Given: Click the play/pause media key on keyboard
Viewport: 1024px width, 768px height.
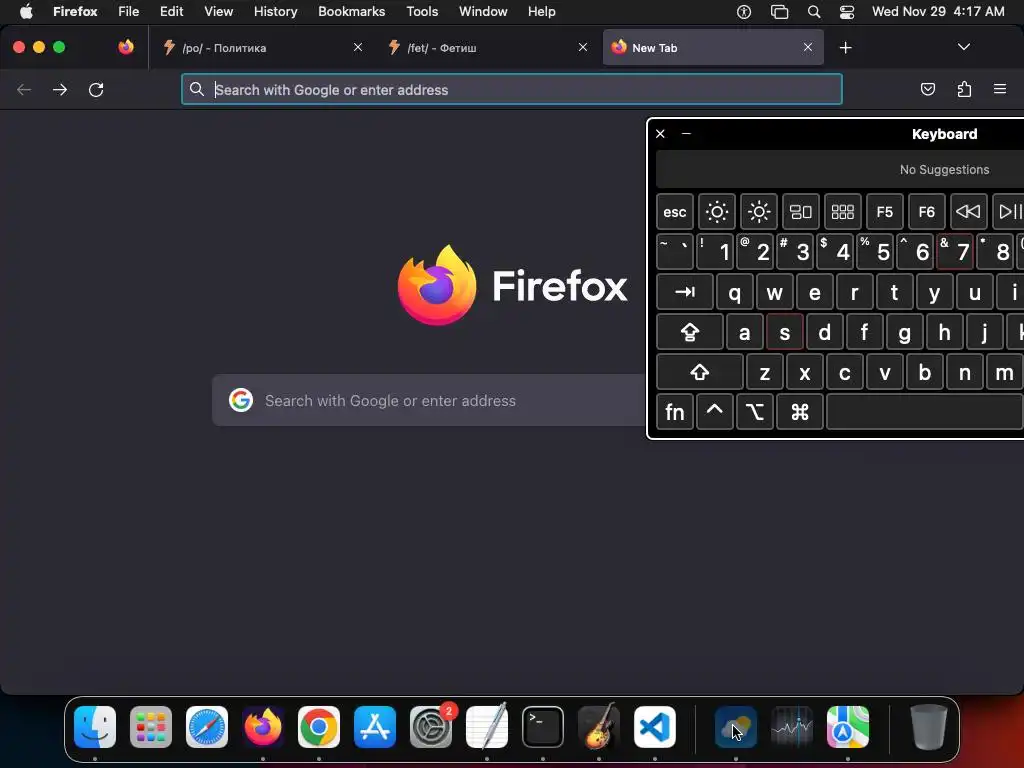Looking at the screenshot, I should click(1008, 212).
